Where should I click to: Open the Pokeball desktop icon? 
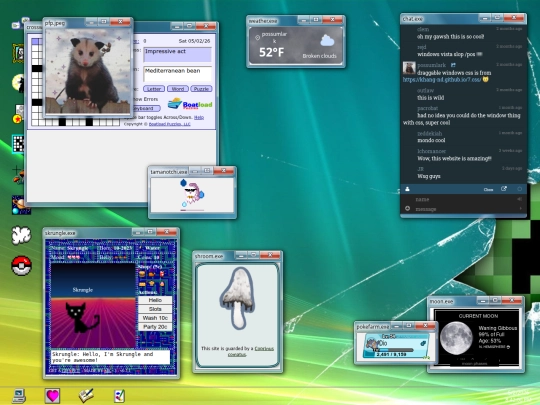[x=21, y=266]
